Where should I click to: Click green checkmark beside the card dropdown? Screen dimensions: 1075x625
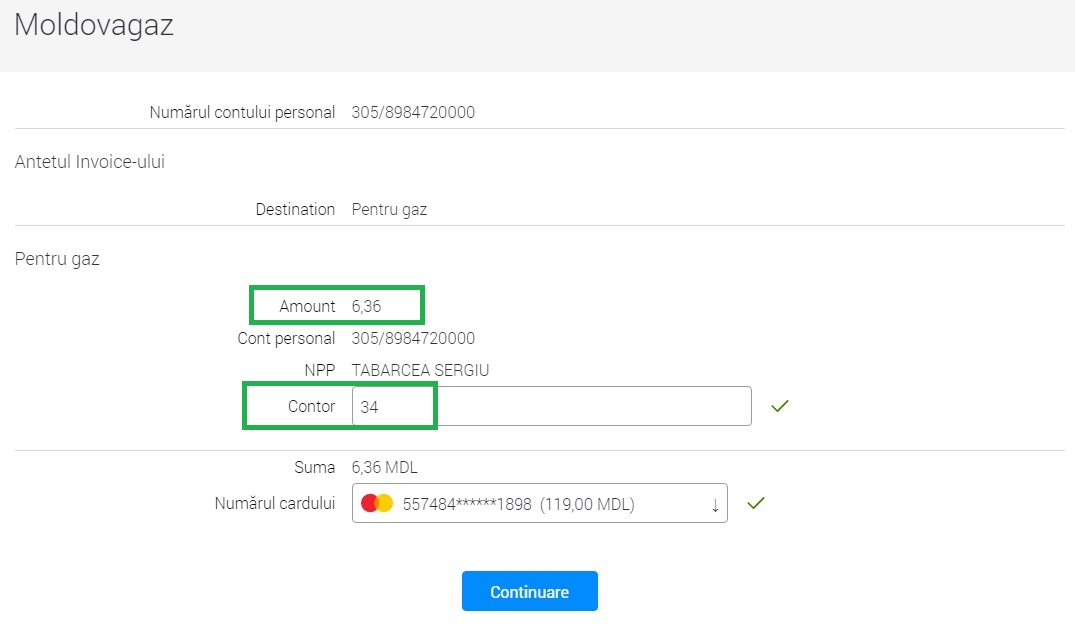point(756,503)
